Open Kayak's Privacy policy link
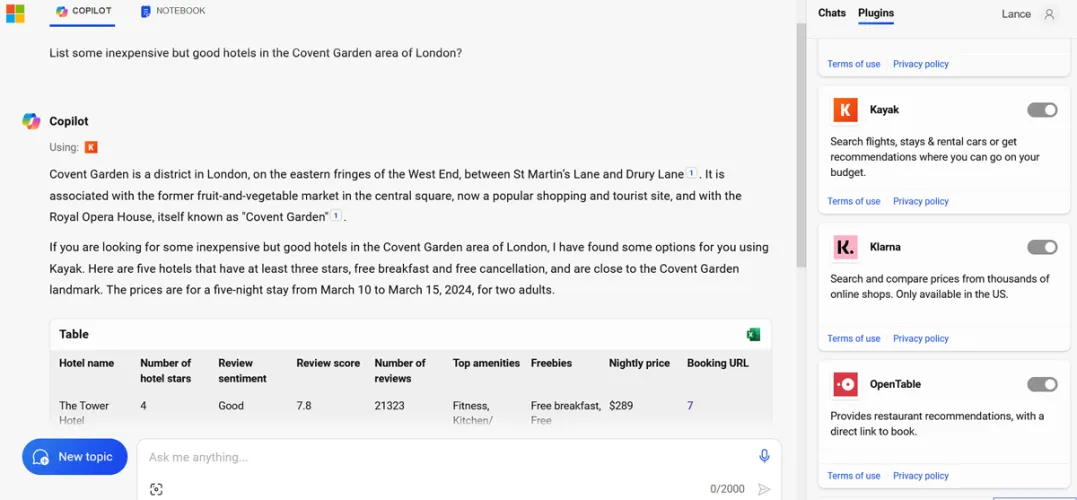 pos(920,201)
